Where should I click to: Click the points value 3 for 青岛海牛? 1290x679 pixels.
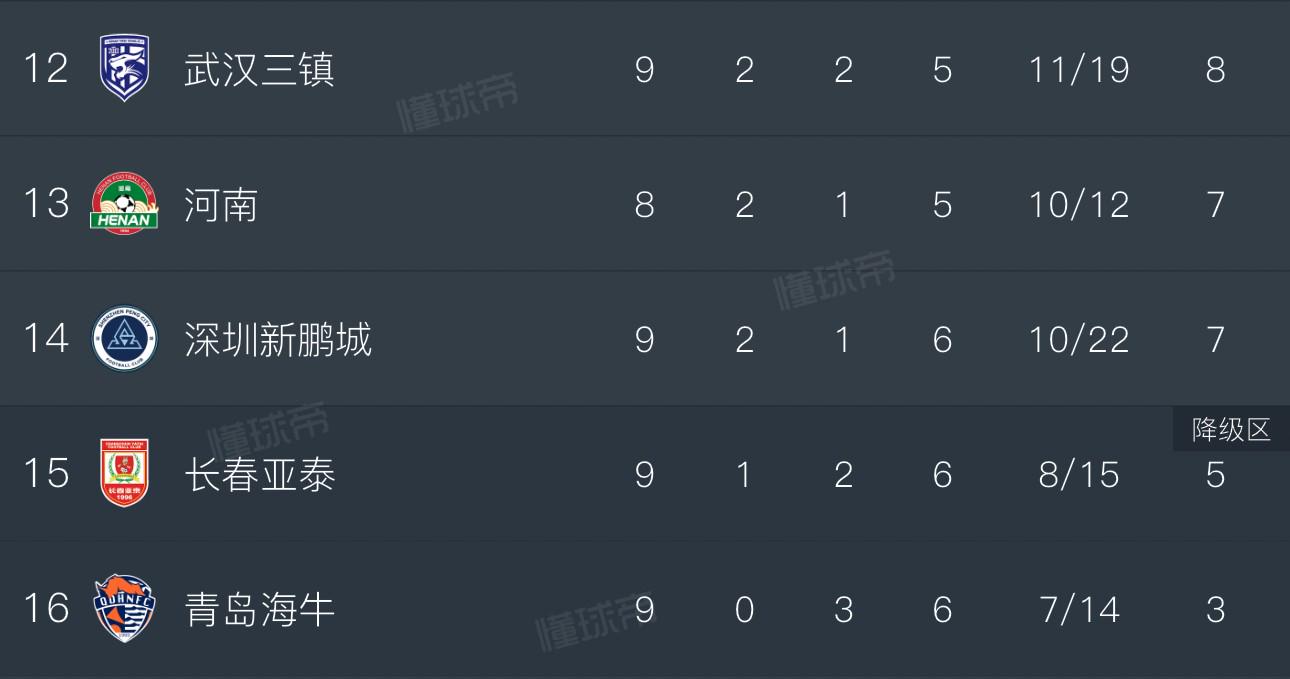coord(1215,609)
